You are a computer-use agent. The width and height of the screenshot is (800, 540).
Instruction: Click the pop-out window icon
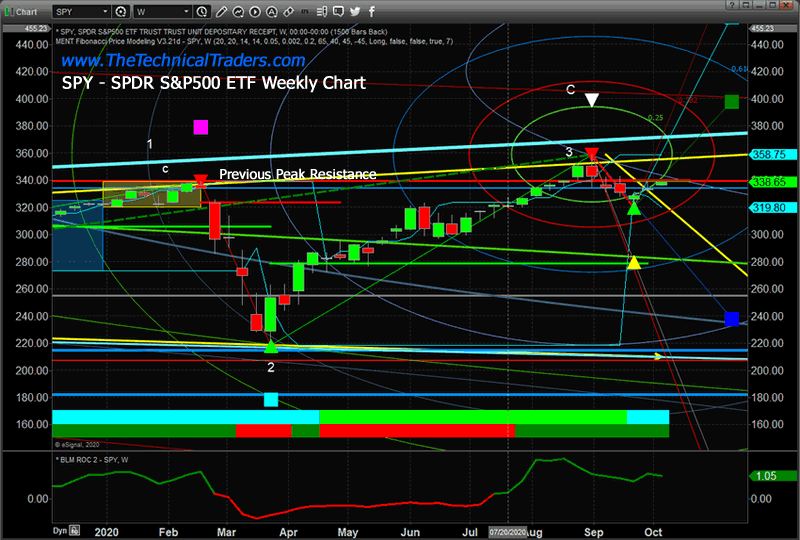pos(746,5)
